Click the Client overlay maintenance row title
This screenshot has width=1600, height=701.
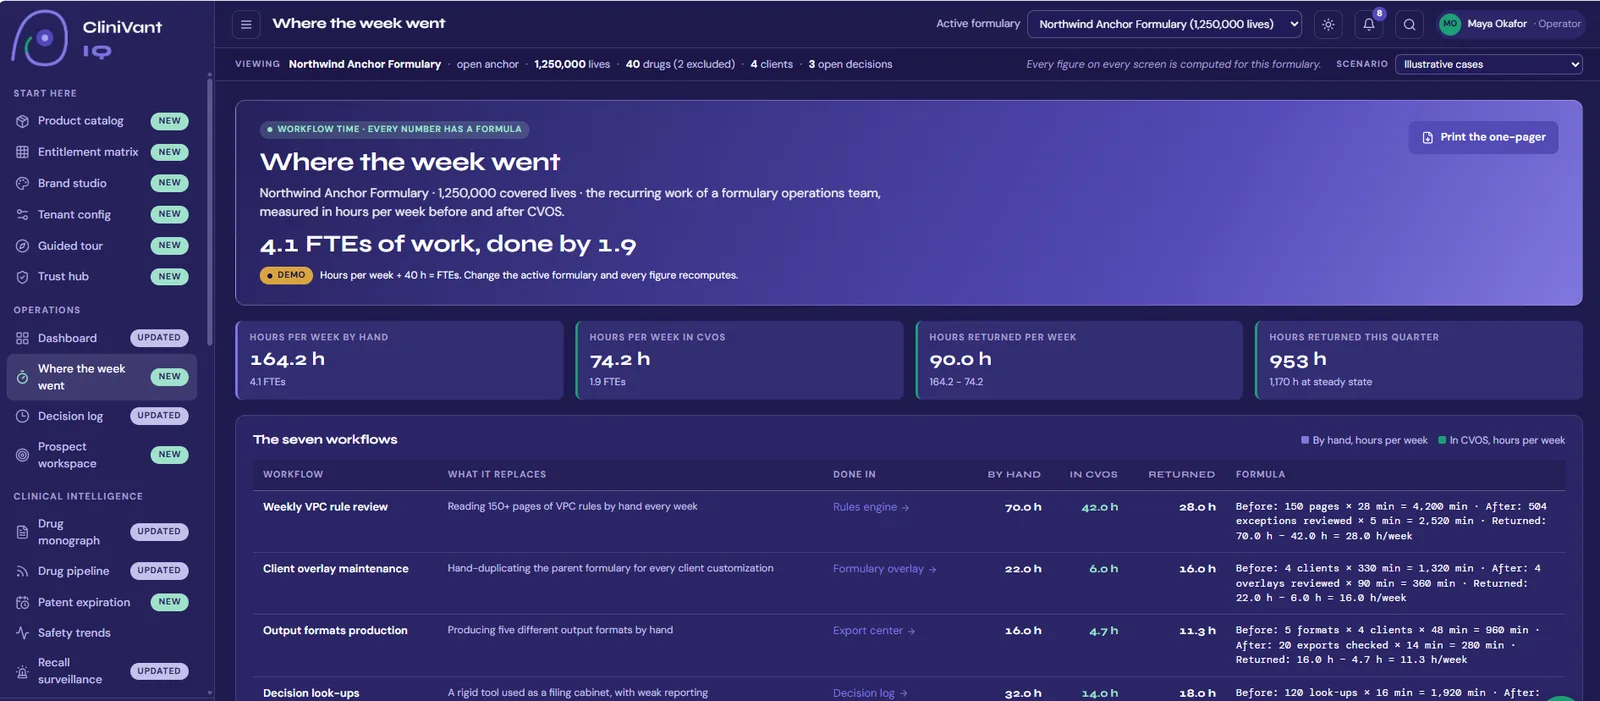(336, 569)
